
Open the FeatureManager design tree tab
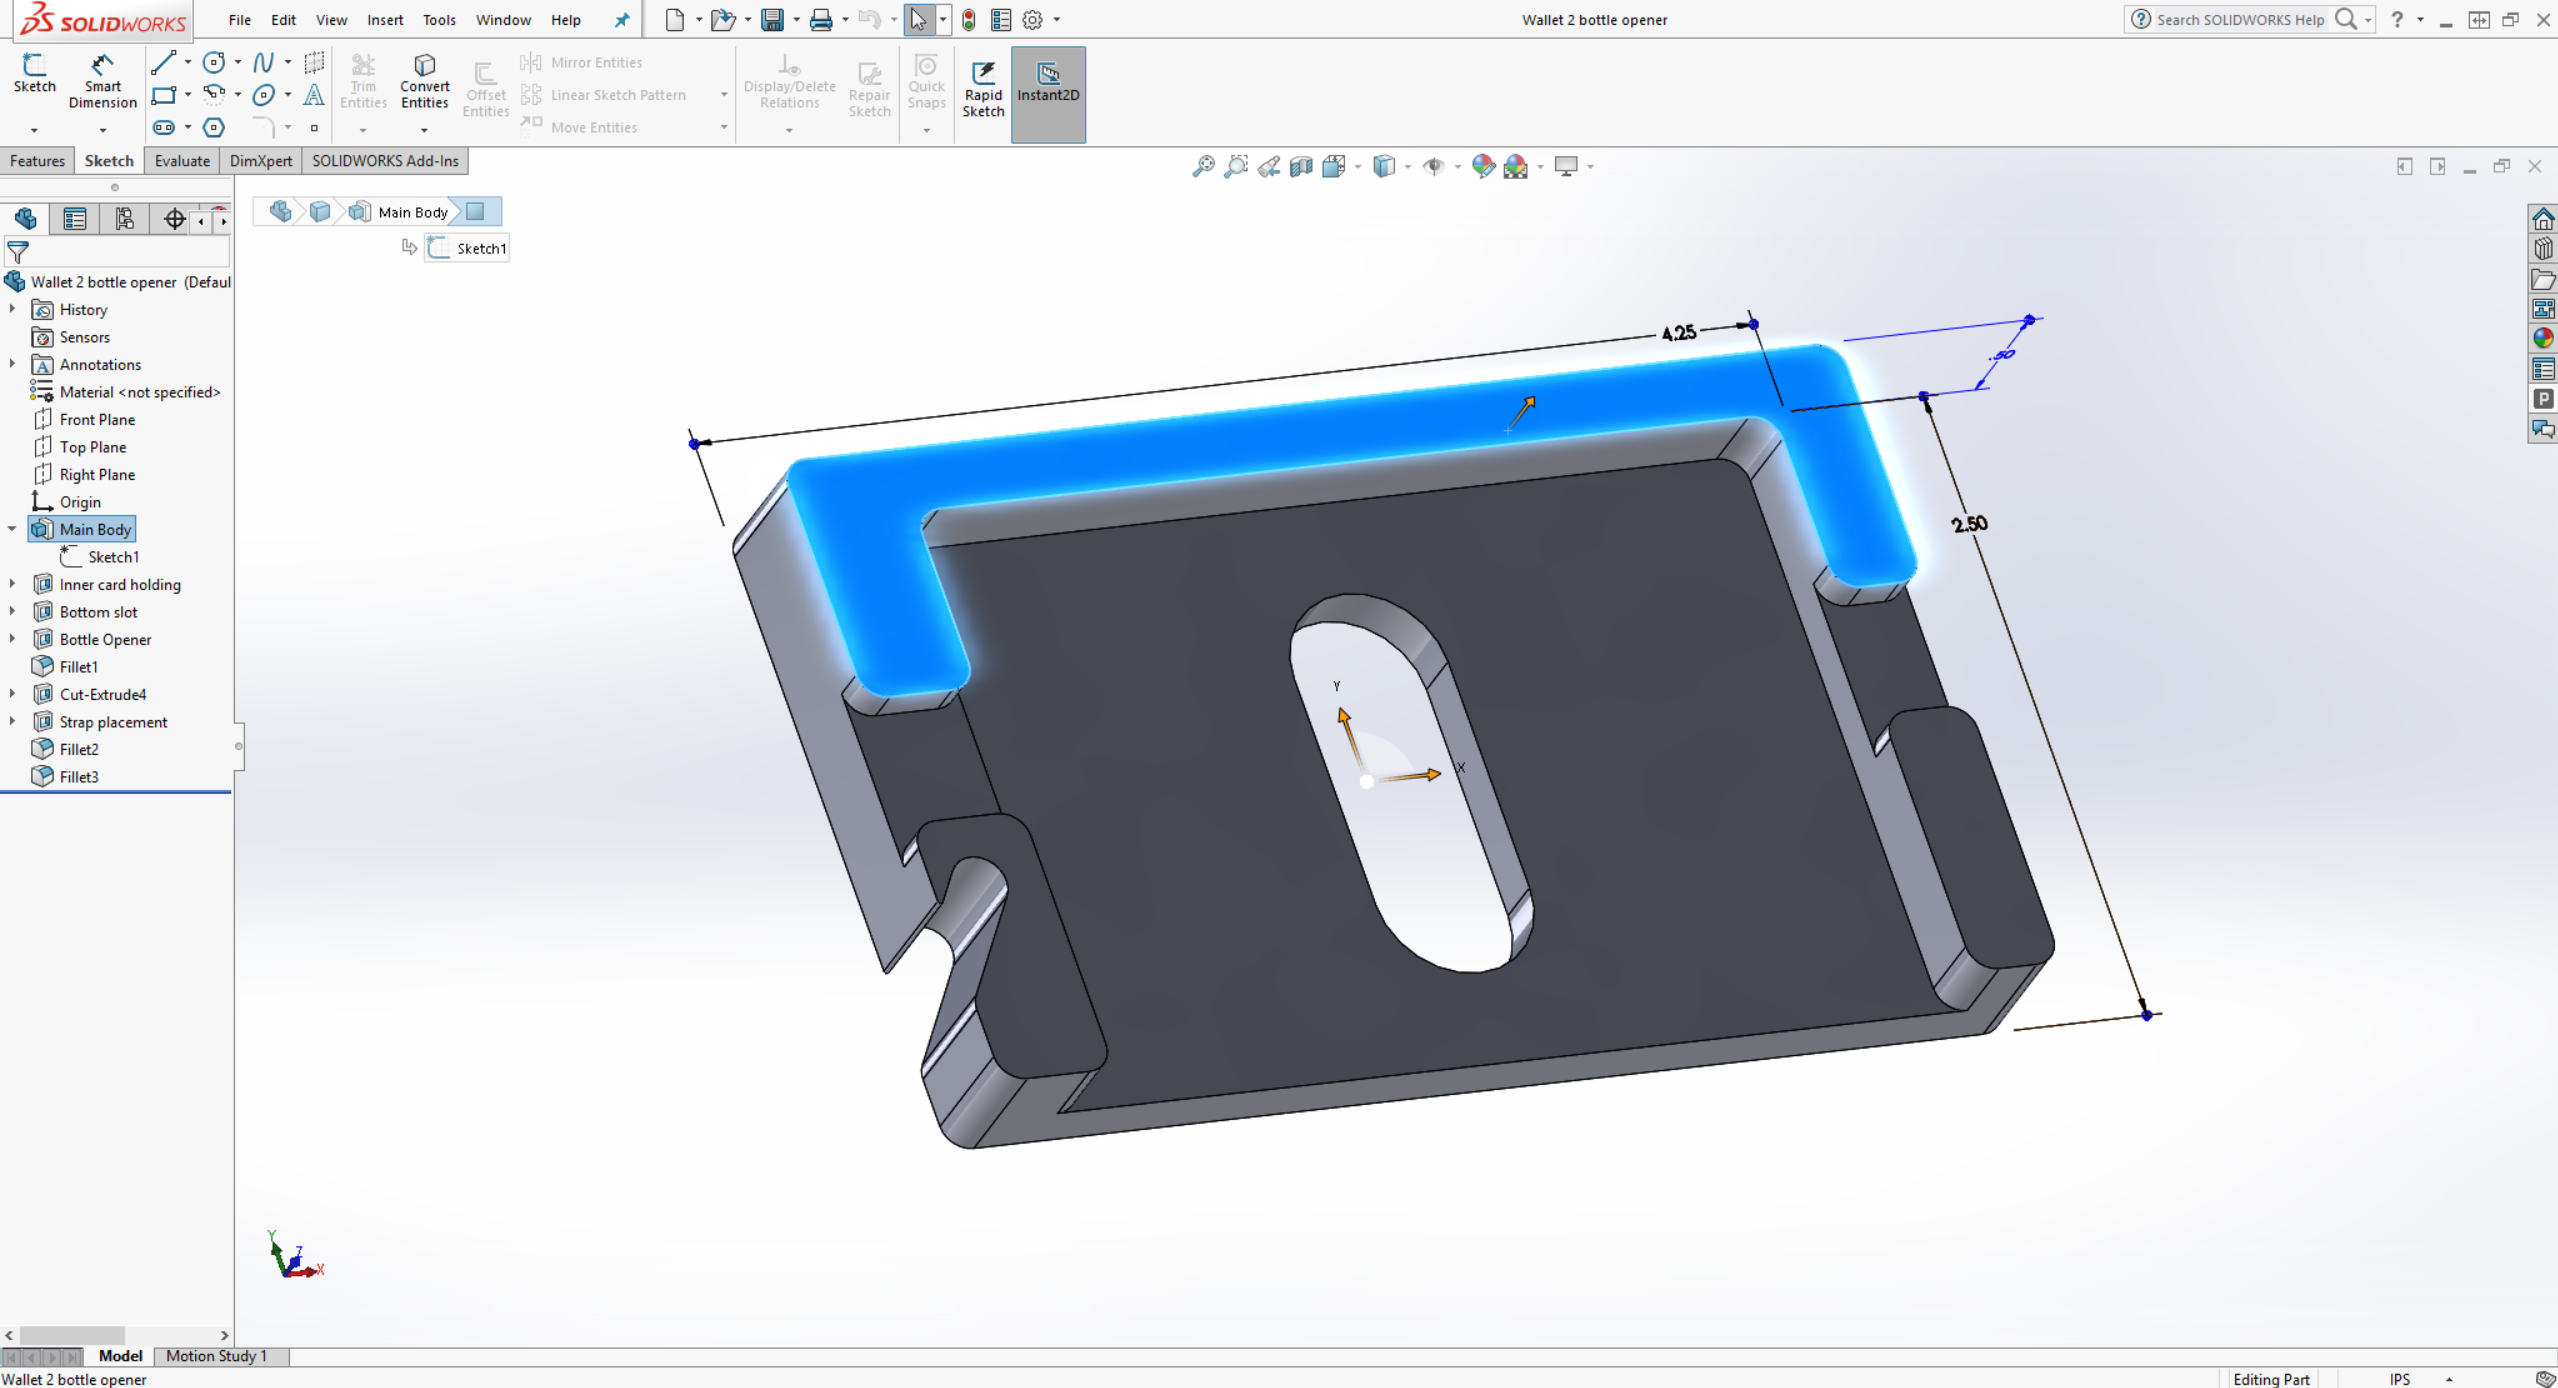pyautogui.click(x=25, y=218)
